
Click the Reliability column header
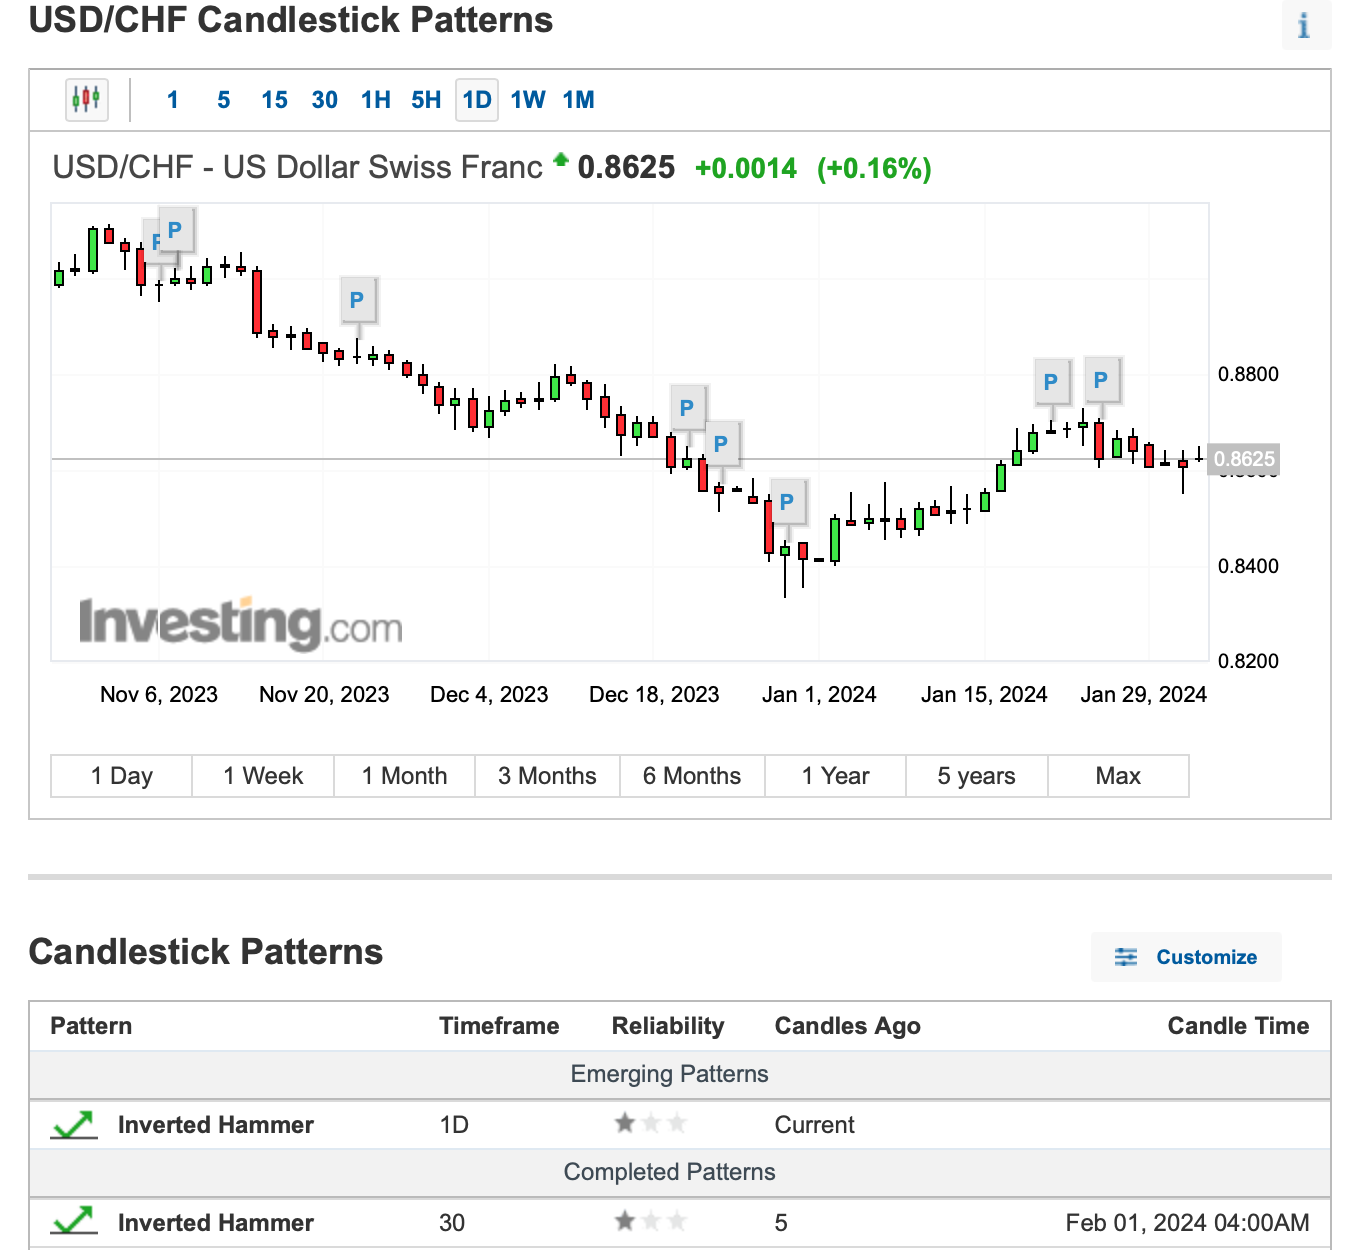[667, 1026]
